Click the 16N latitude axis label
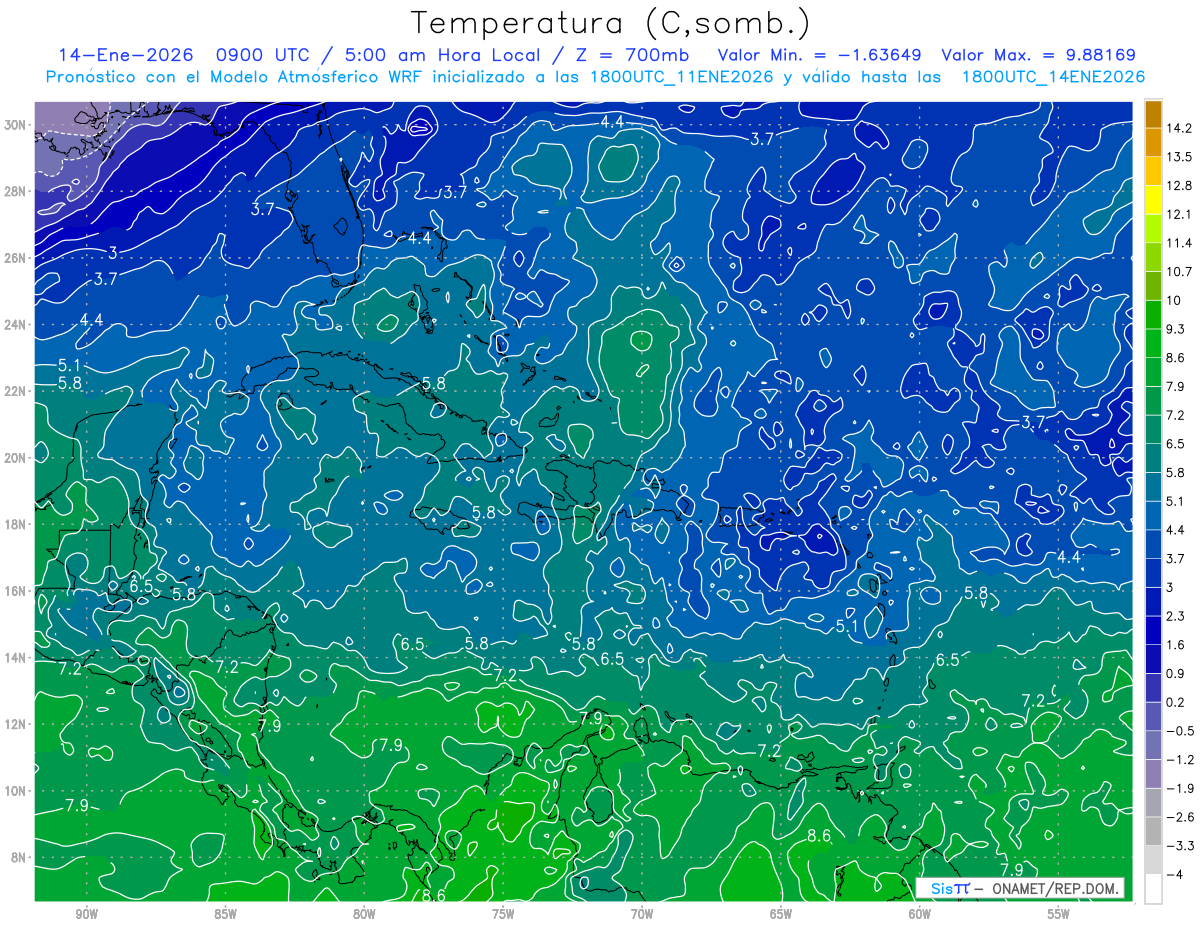 tap(16, 591)
